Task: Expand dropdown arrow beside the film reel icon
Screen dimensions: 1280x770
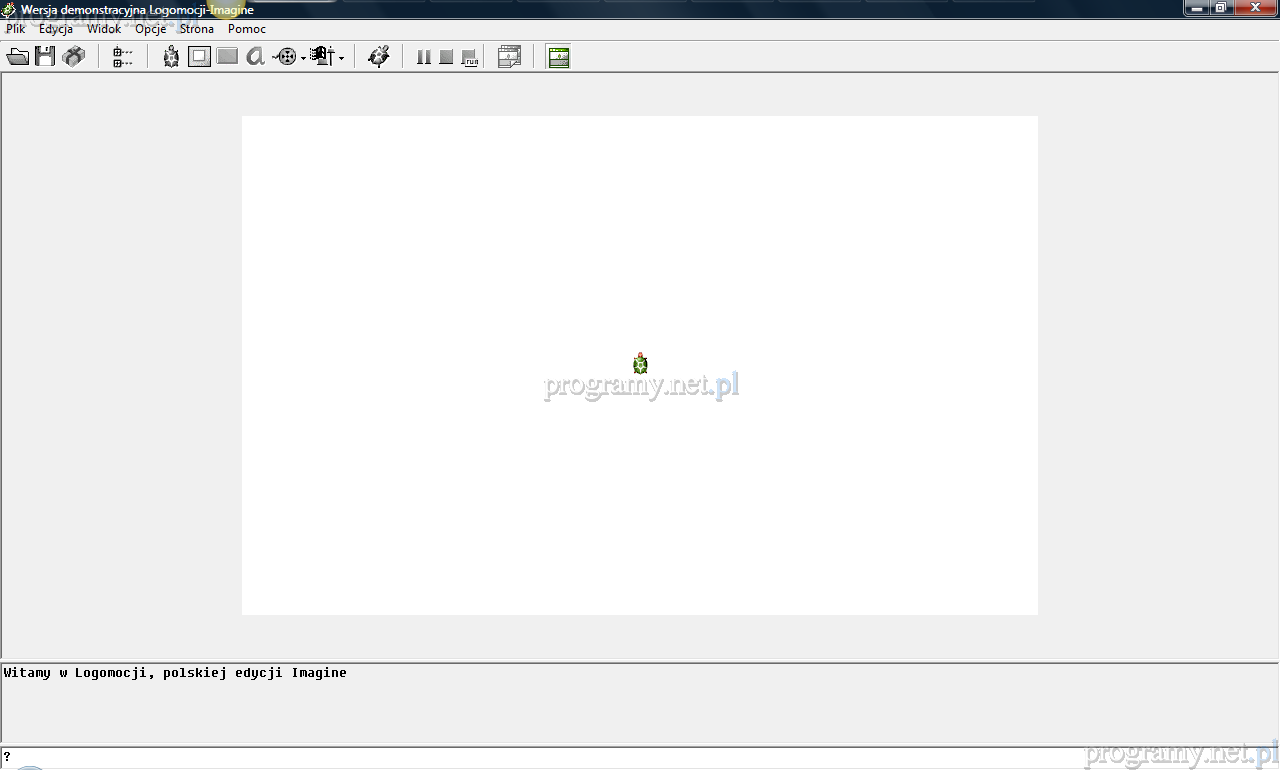Action: pyautogui.click(x=303, y=59)
